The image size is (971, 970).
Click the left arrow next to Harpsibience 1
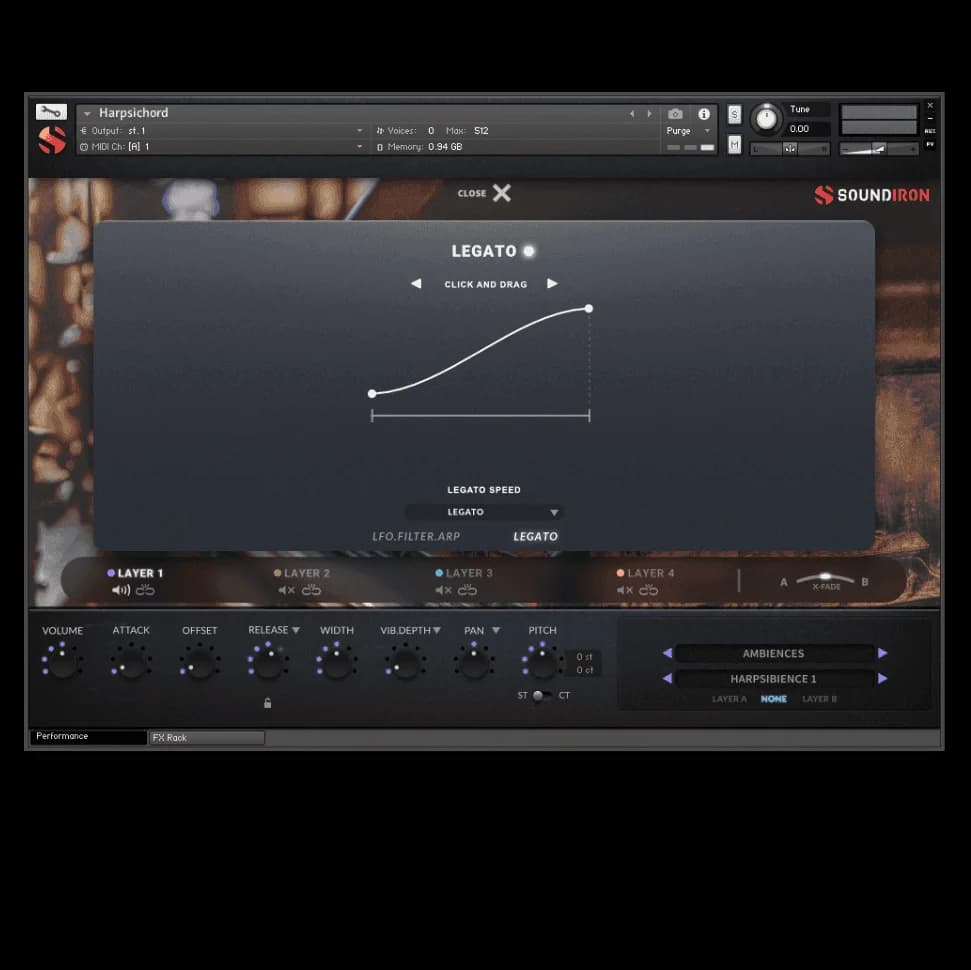pos(667,679)
